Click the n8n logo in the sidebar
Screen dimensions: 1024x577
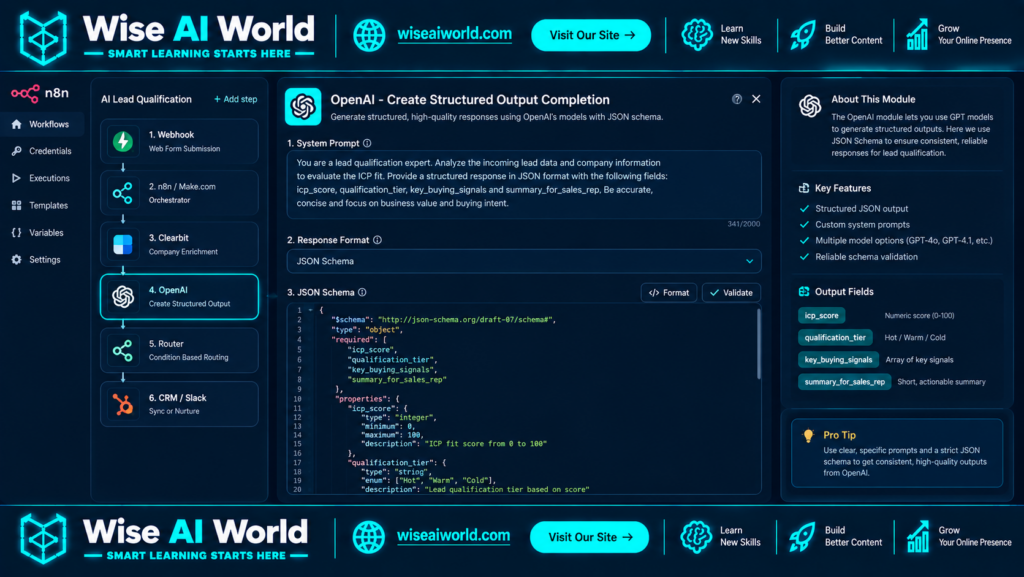point(40,93)
